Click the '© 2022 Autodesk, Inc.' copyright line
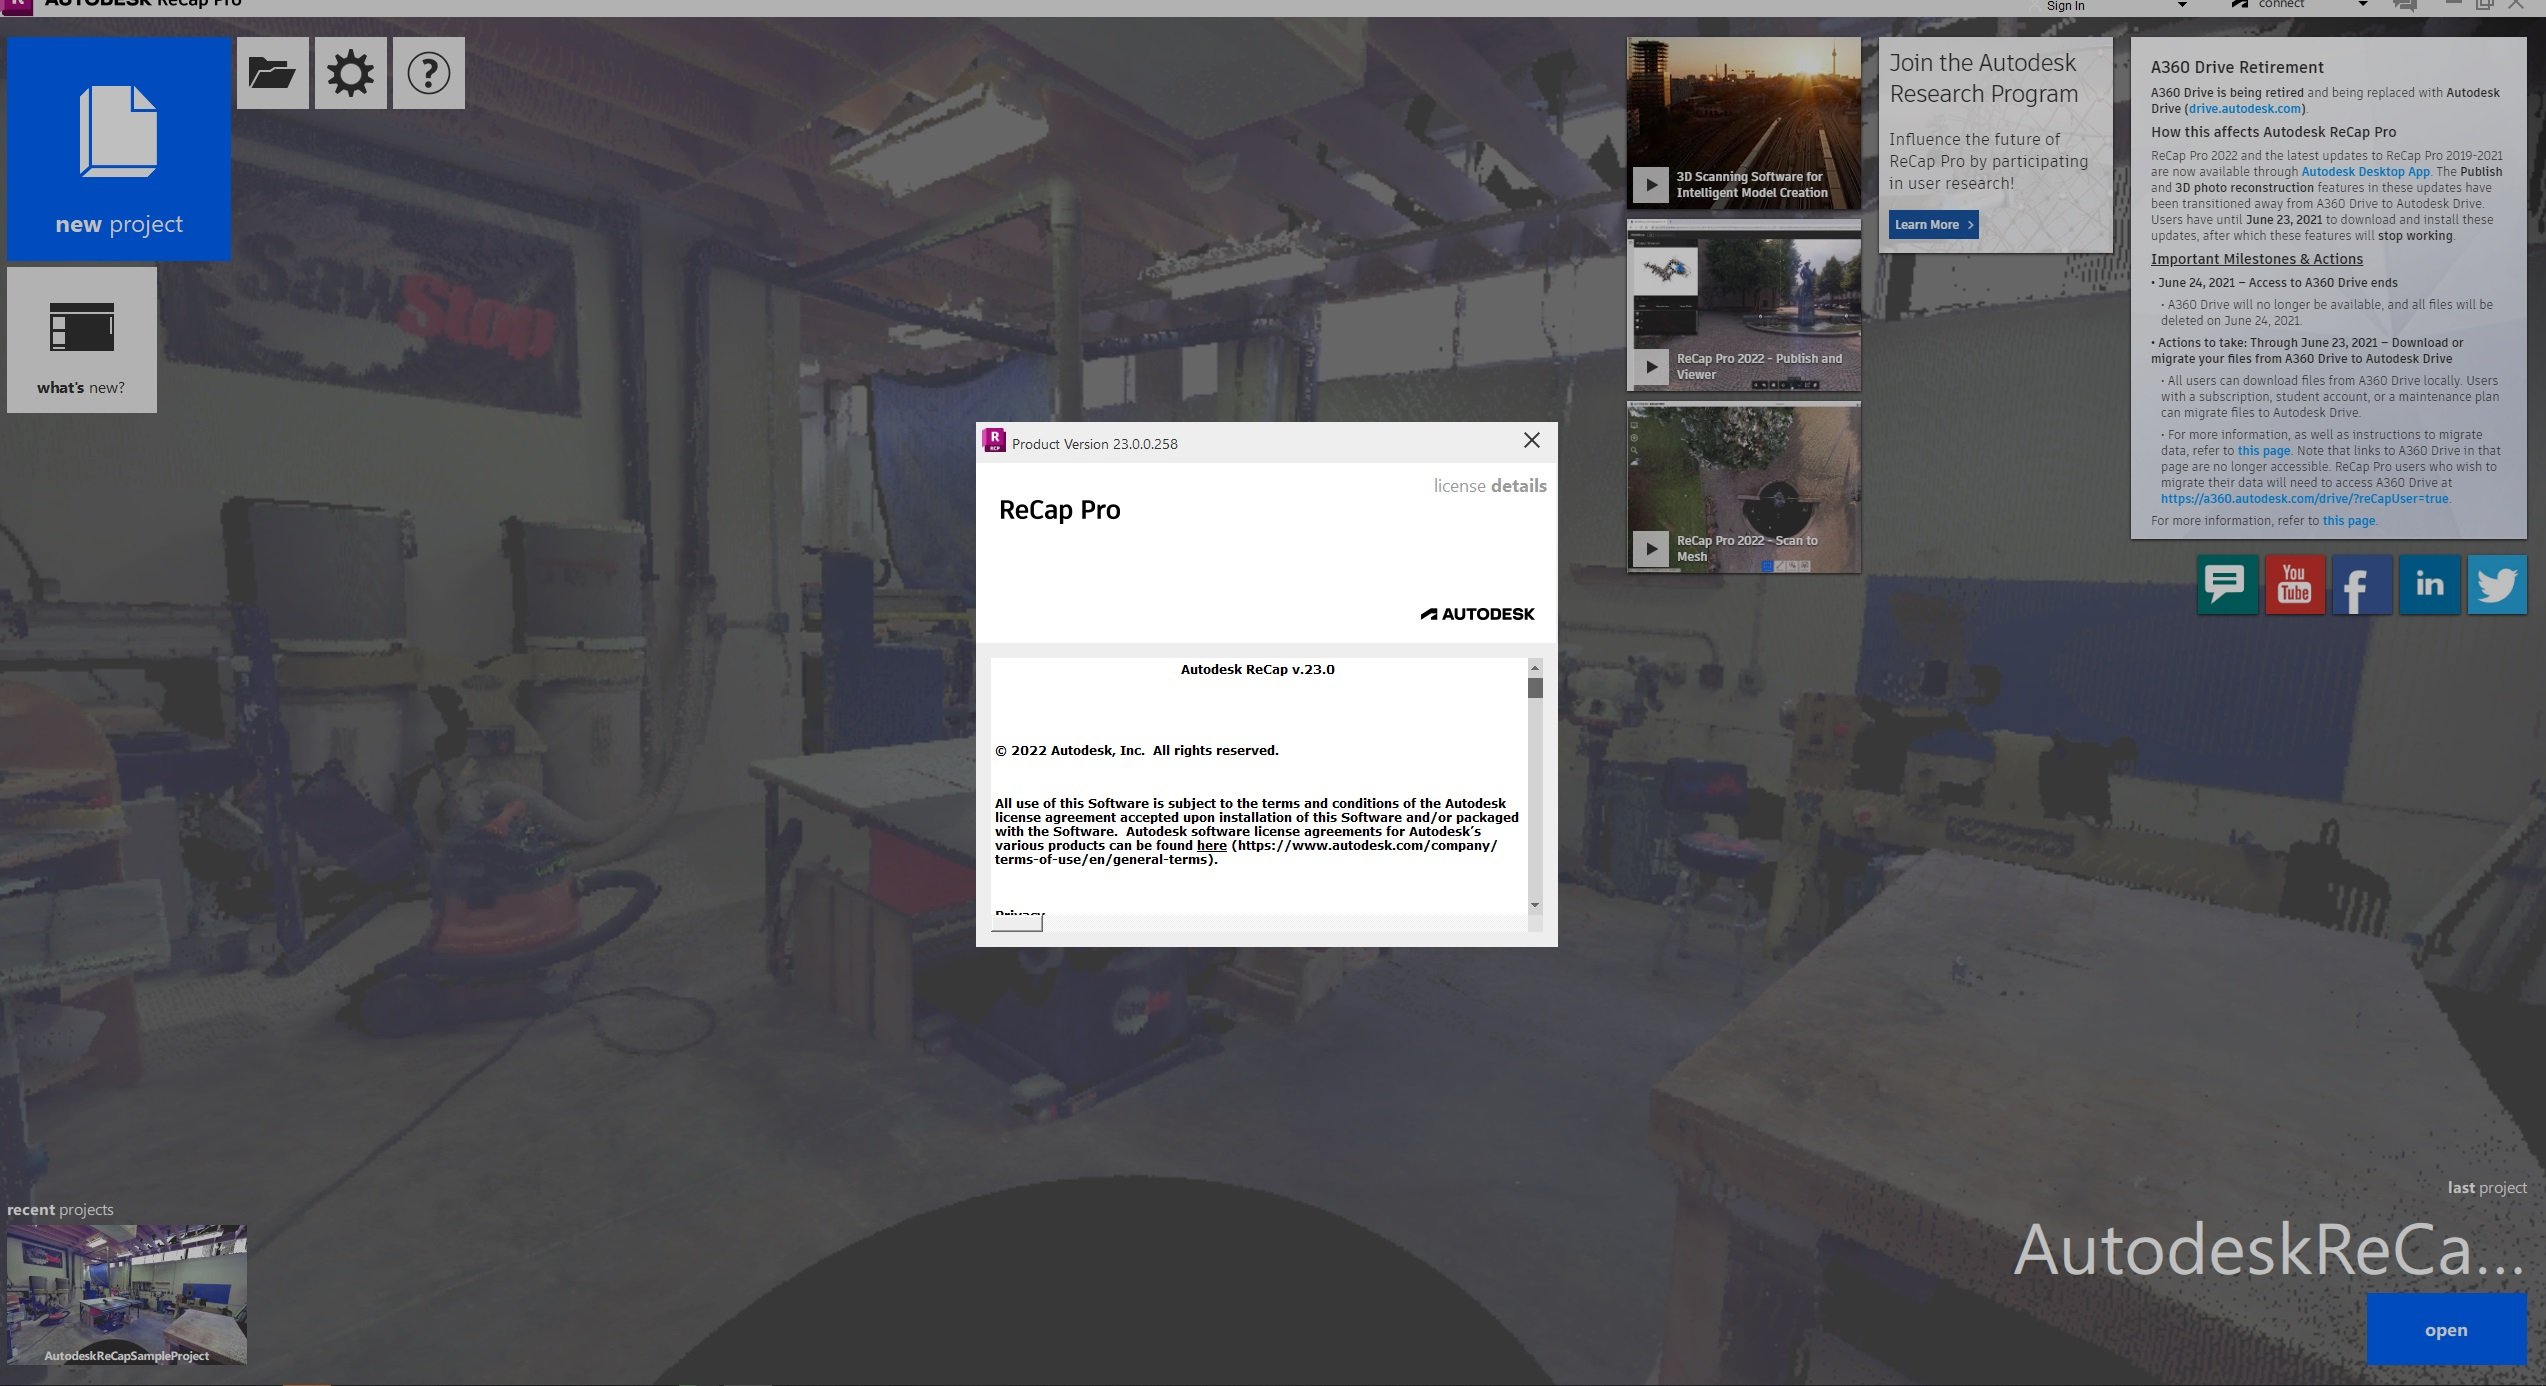Viewport: 2546px width, 1386px height. pos(1137,751)
